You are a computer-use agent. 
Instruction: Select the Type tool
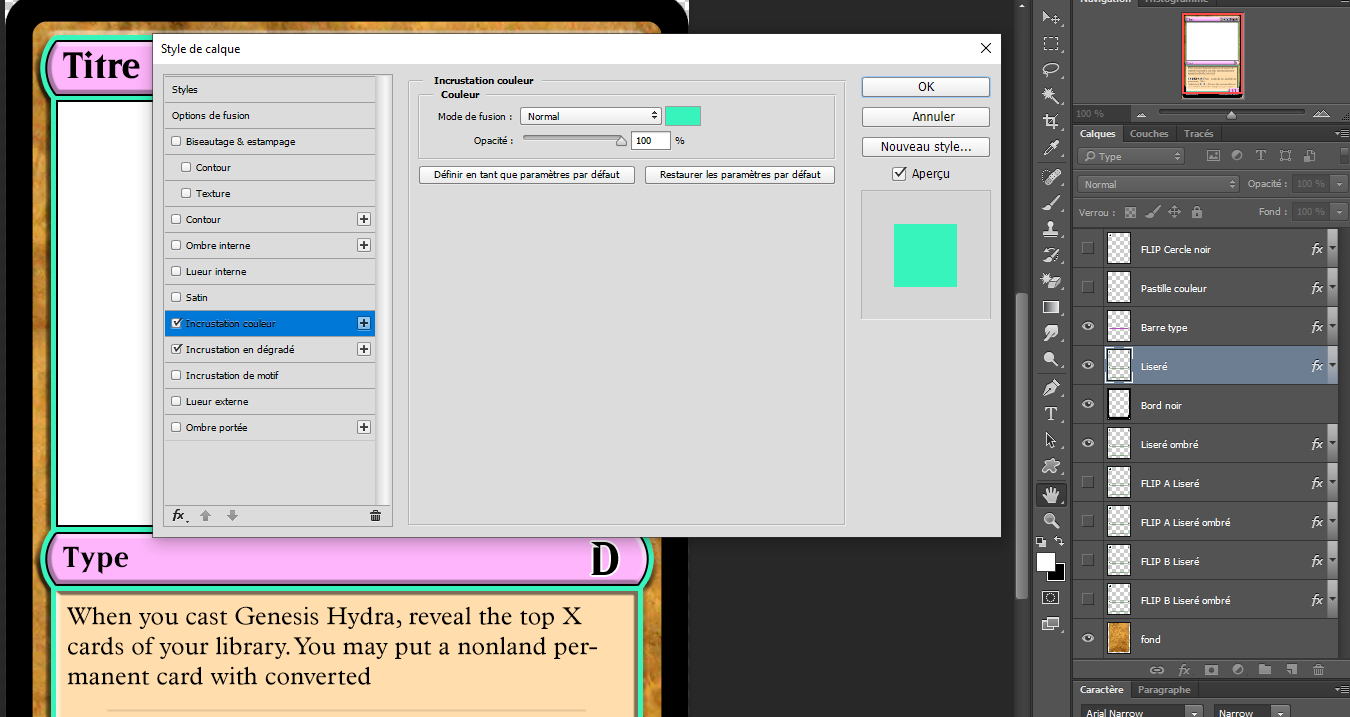pyautogui.click(x=1051, y=413)
